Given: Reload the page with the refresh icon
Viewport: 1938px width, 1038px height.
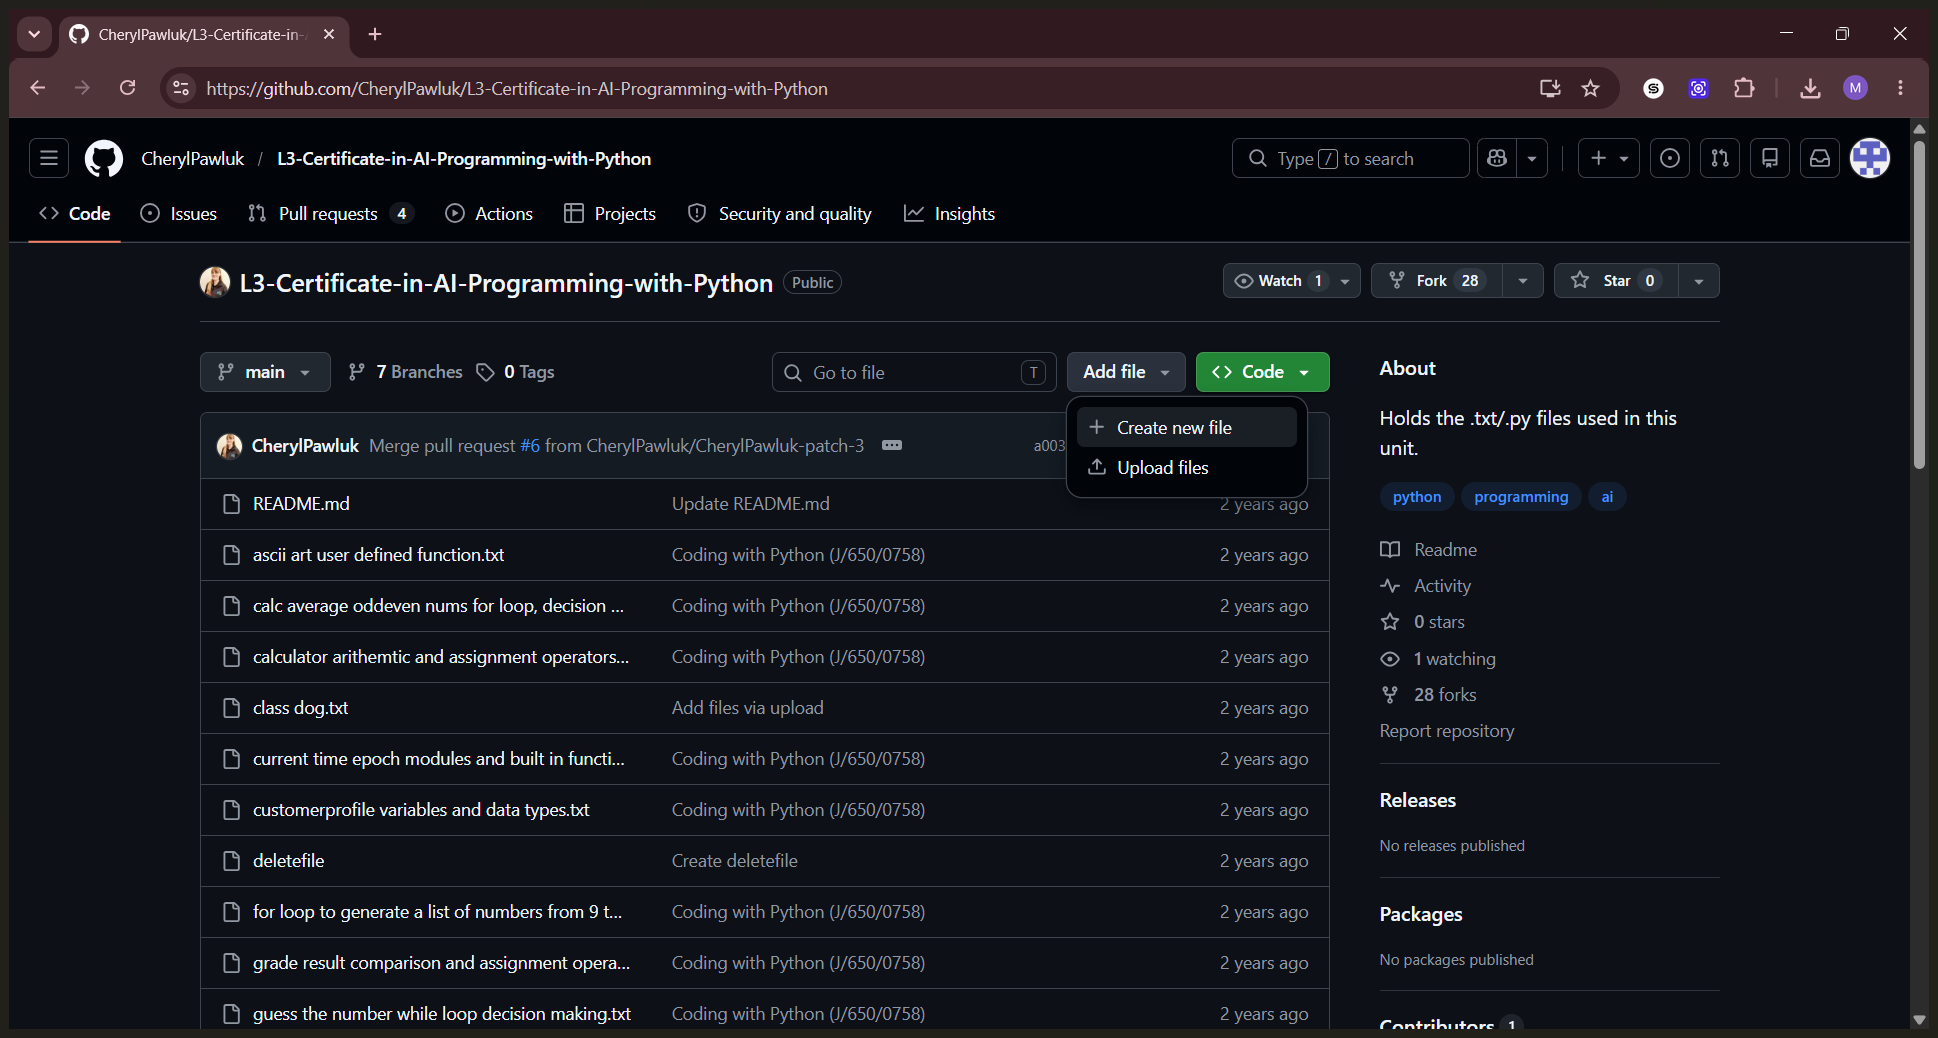Looking at the screenshot, I should point(127,88).
